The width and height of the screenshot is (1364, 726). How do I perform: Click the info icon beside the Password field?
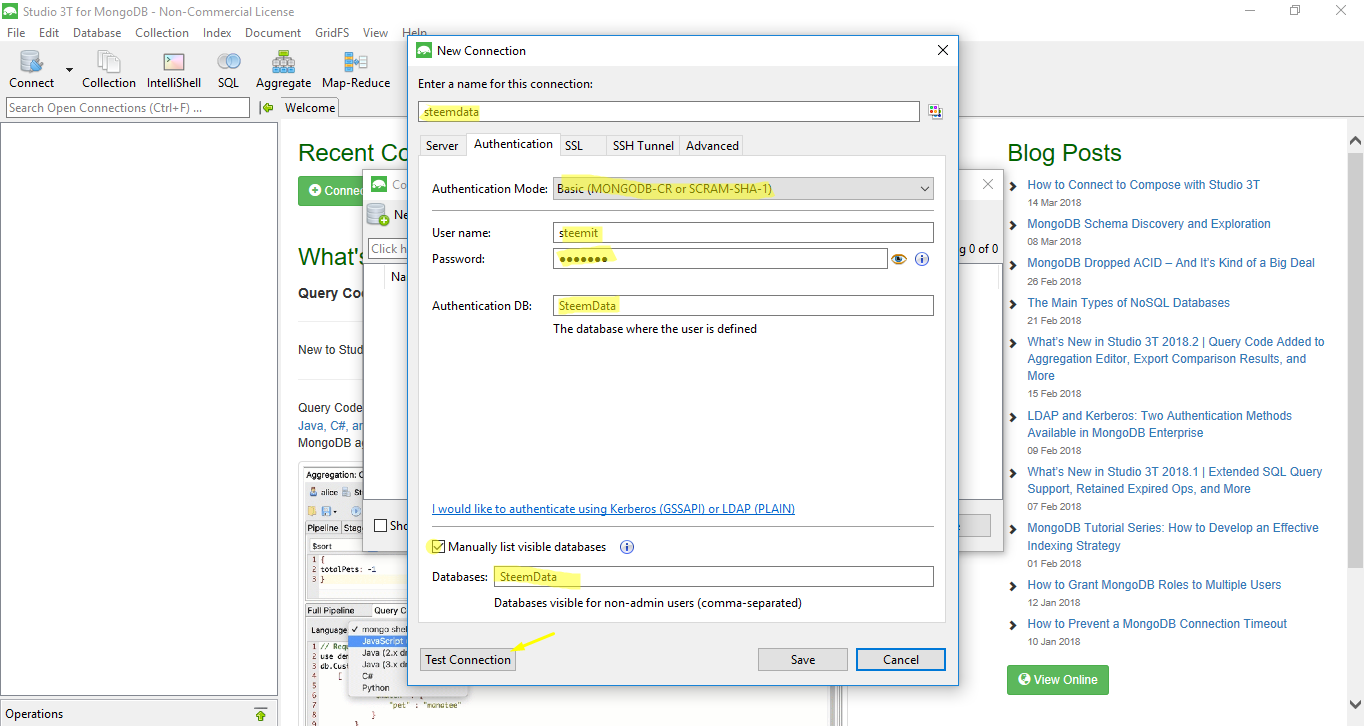click(922, 259)
